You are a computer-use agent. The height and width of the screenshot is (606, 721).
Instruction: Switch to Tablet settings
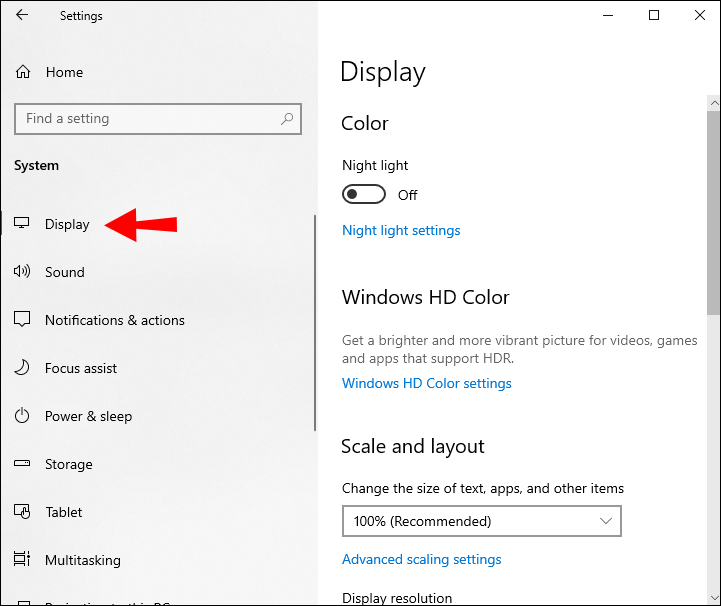63,512
